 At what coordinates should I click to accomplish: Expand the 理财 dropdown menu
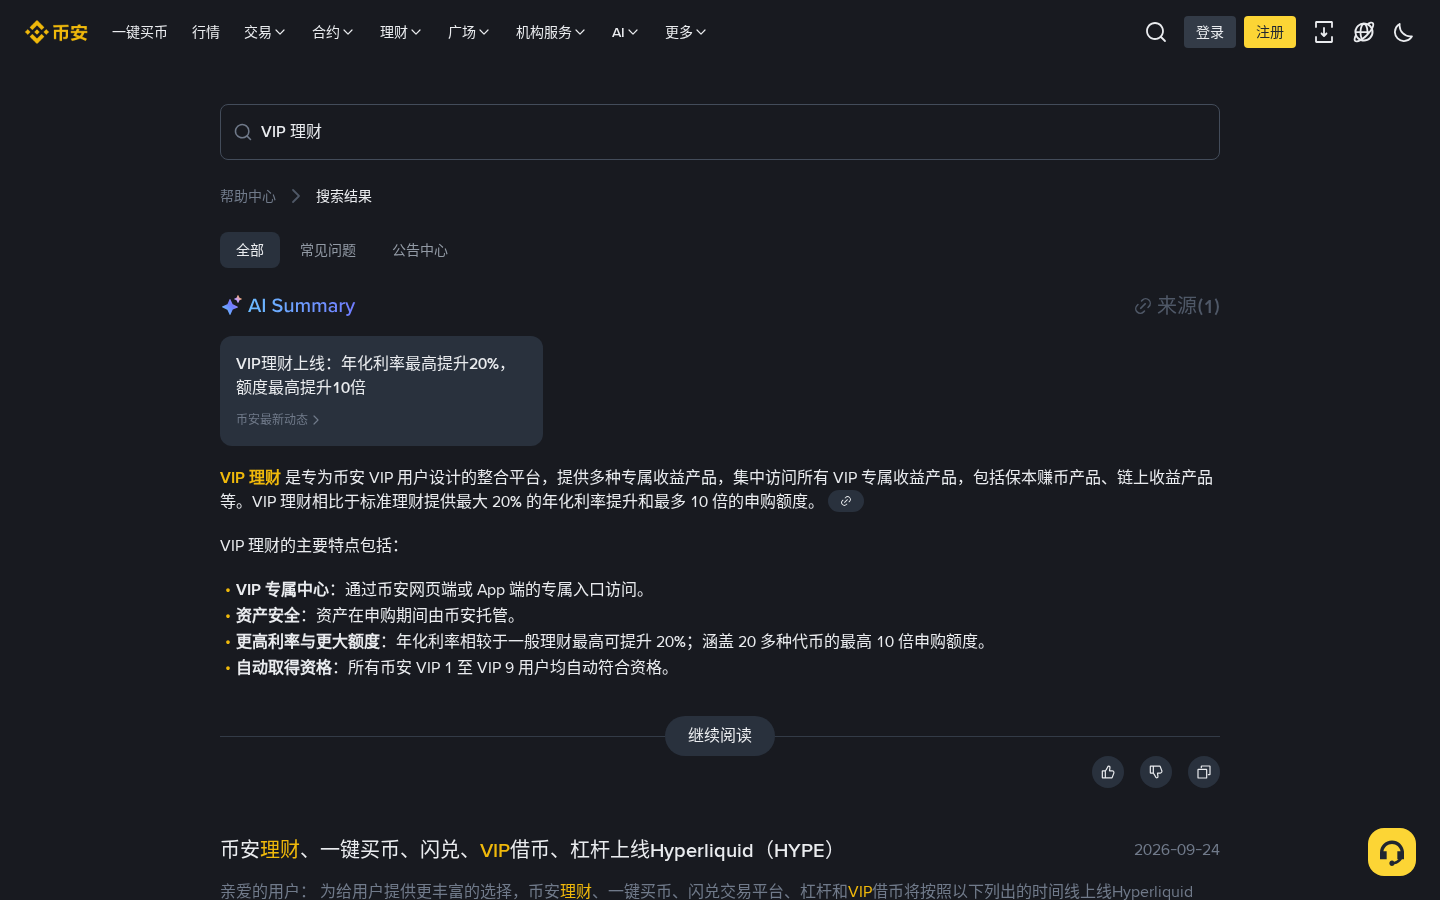401,32
